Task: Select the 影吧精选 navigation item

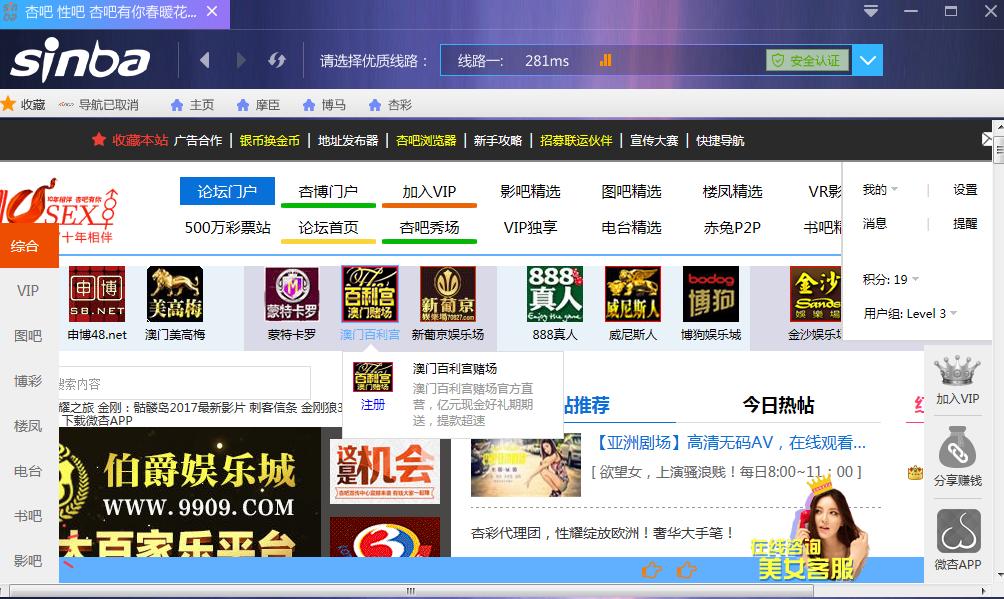Action: click(530, 192)
